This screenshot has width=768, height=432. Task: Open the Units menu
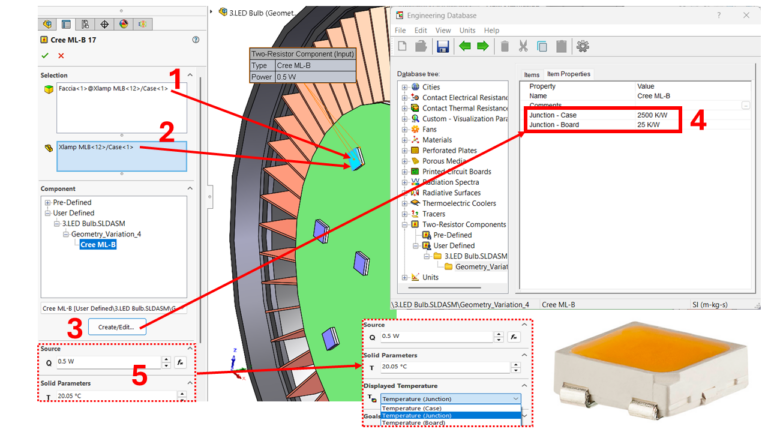(467, 30)
